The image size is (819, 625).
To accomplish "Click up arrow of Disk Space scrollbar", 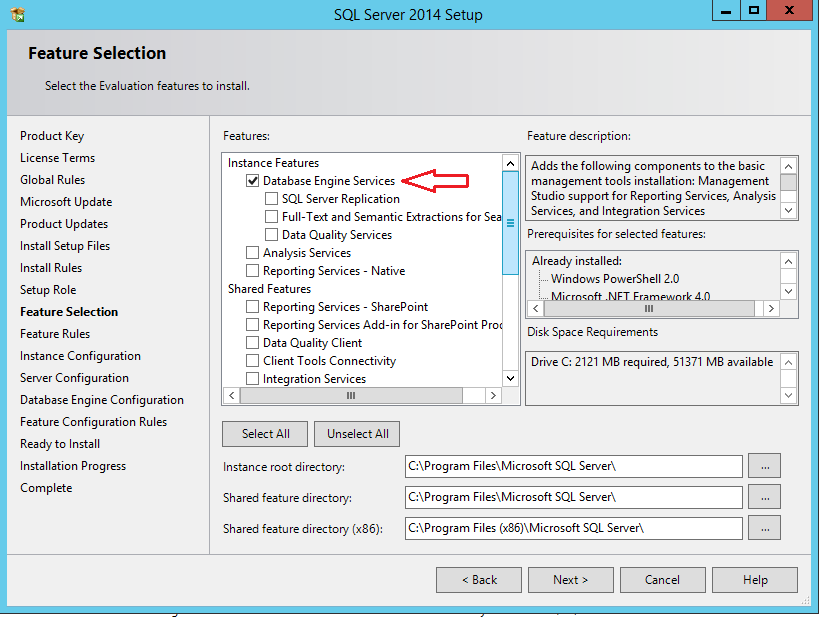I will 788,362.
